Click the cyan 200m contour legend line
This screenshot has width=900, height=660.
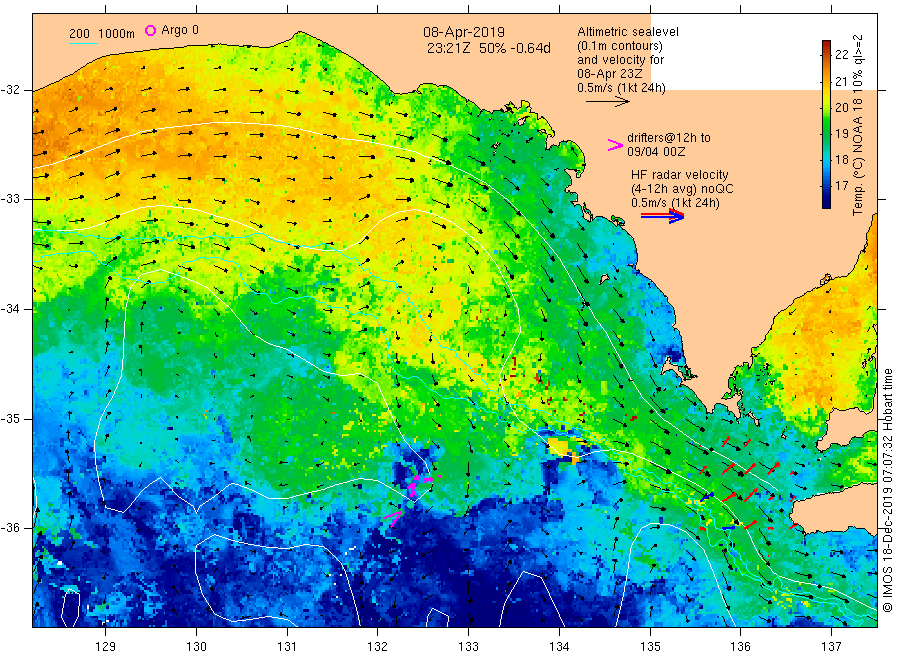coord(83,43)
